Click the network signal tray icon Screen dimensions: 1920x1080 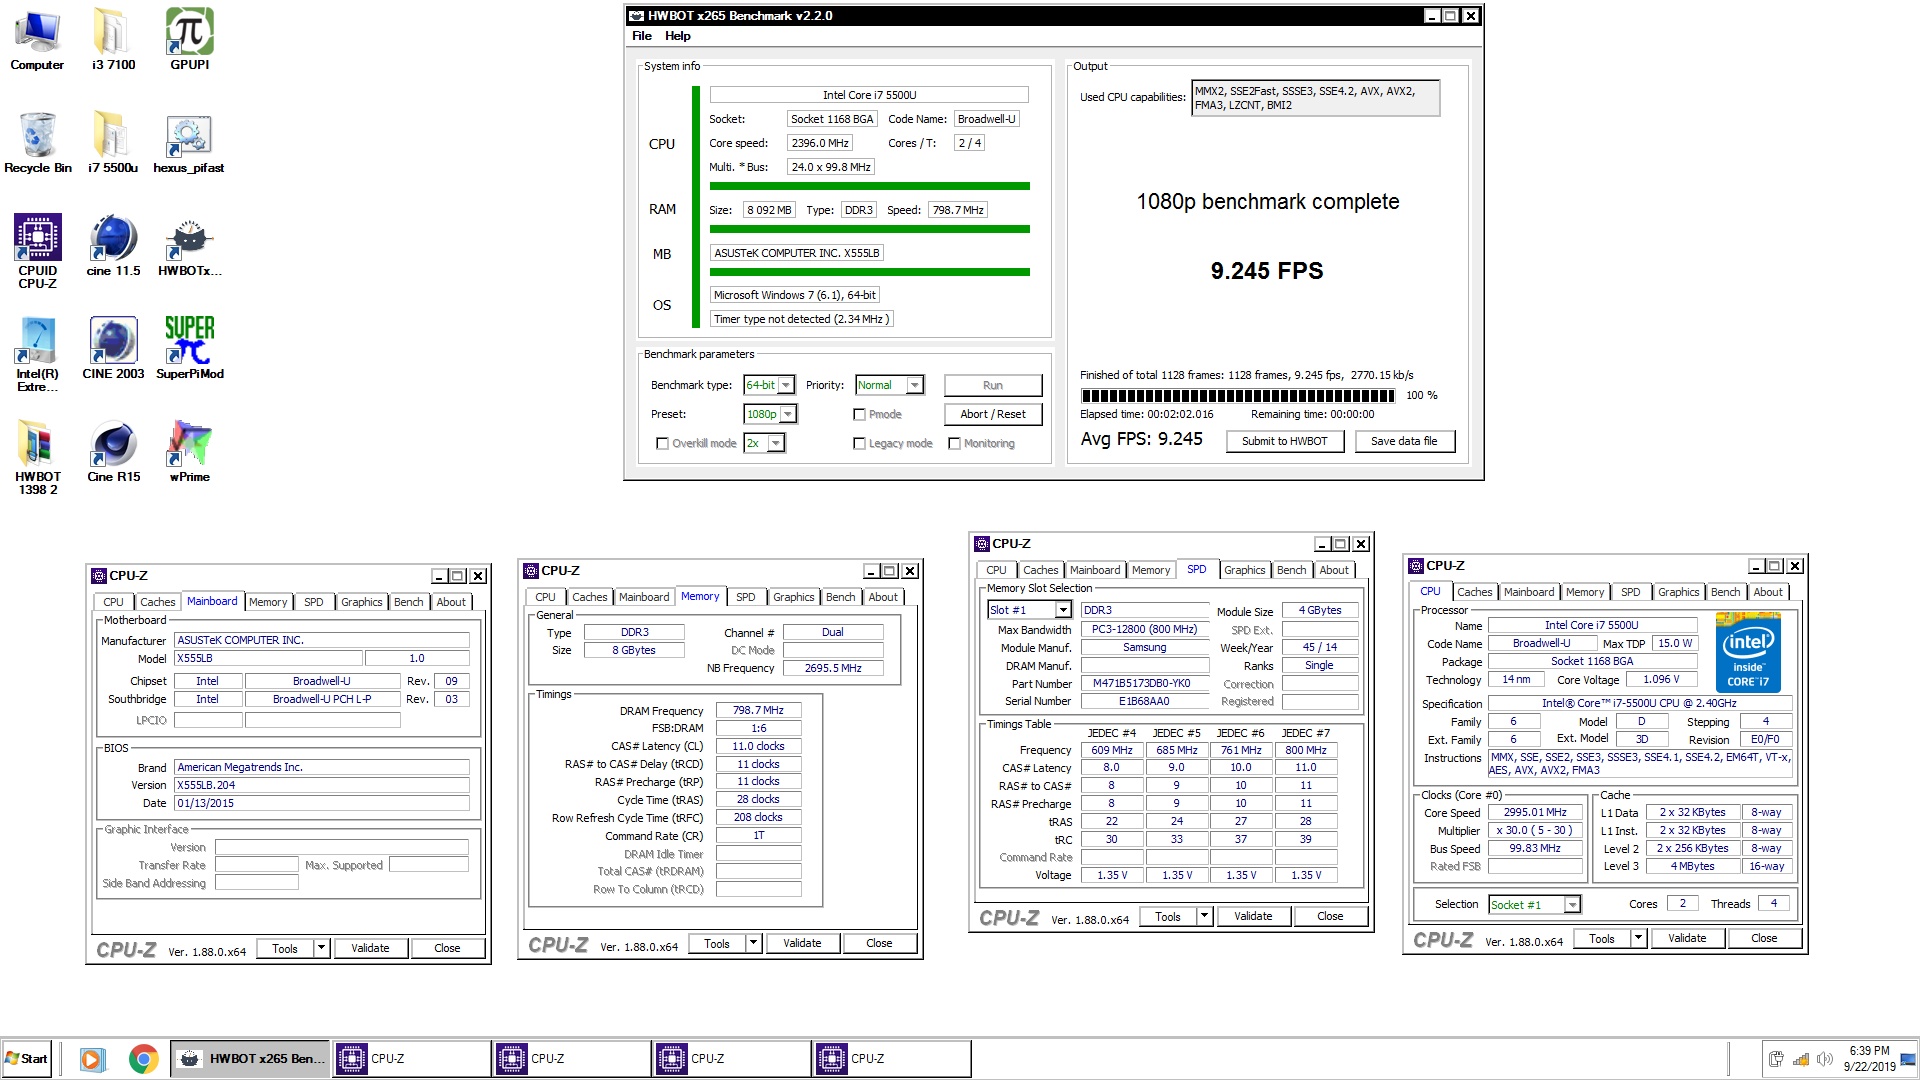pyautogui.click(x=1801, y=1059)
